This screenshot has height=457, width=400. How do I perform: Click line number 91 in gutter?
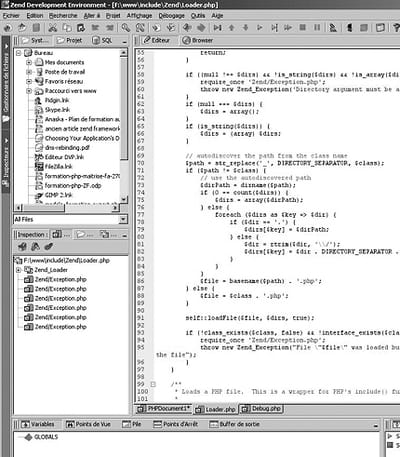tap(141, 318)
